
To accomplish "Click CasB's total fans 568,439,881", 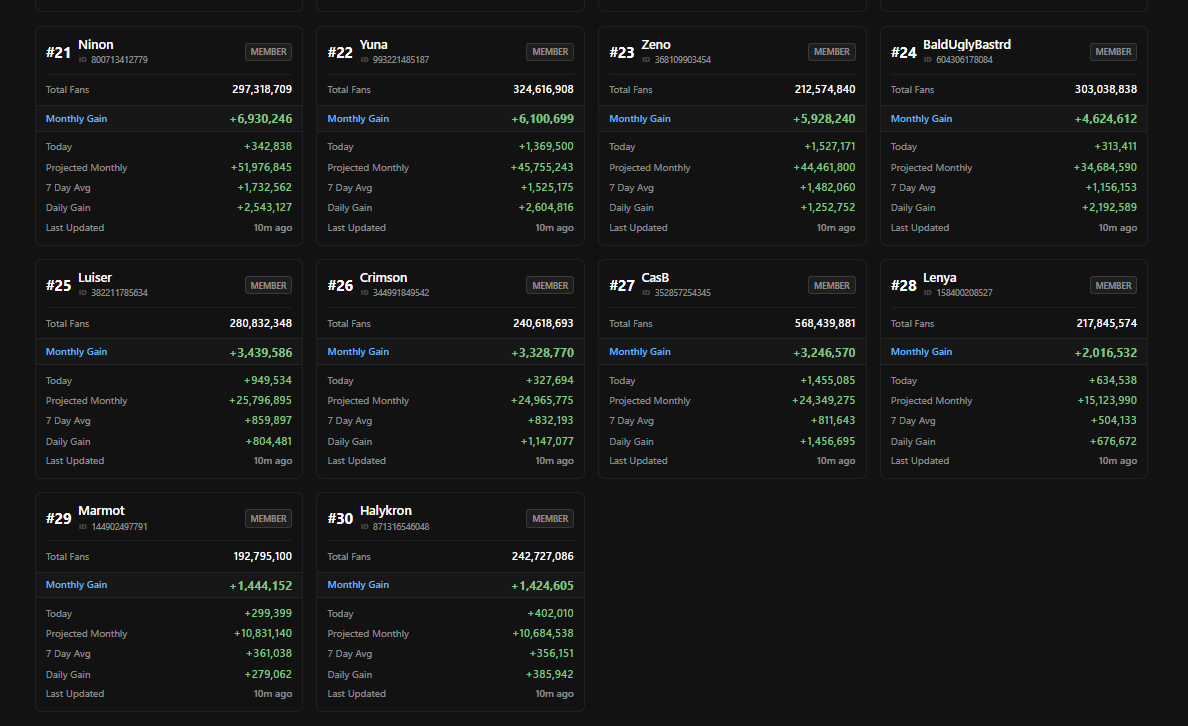I will pyautogui.click(x=825, y=323).
